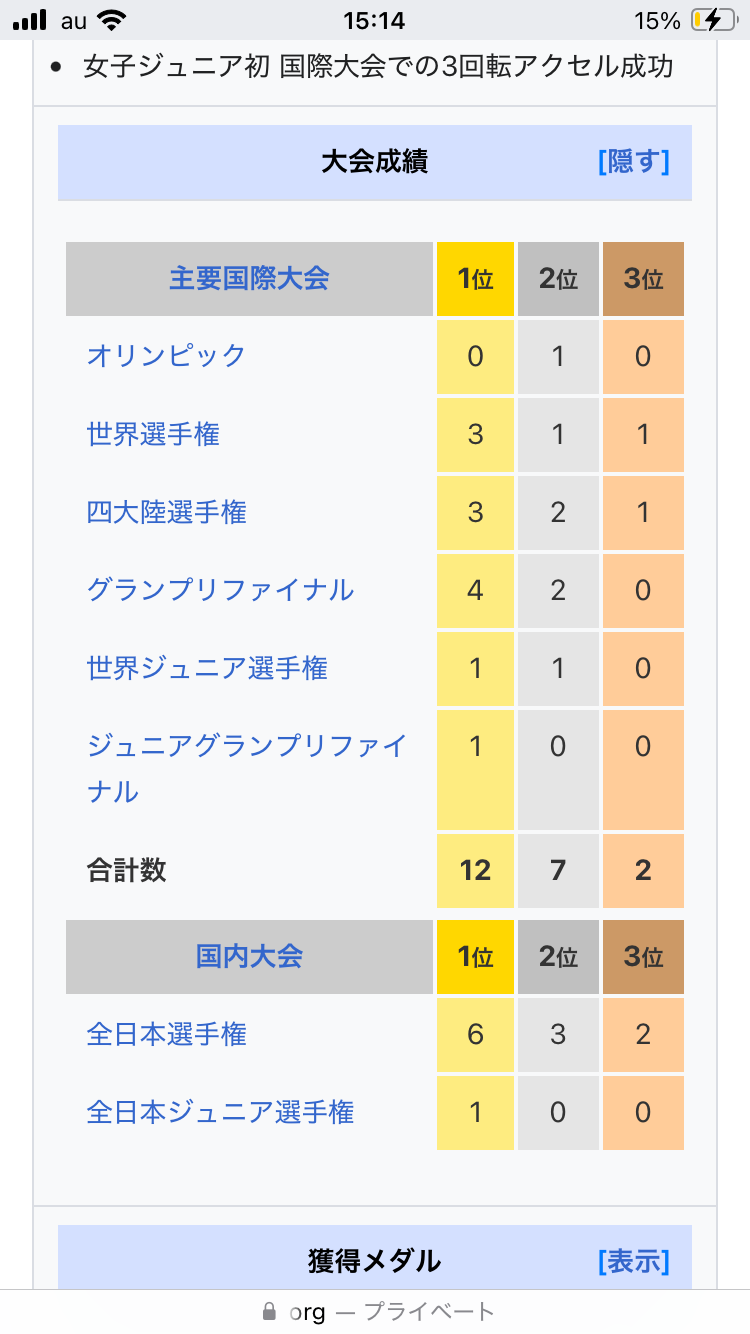750x1334 pixels.
Task: Open the グランプリファイナル link
Action: point(220,590)
